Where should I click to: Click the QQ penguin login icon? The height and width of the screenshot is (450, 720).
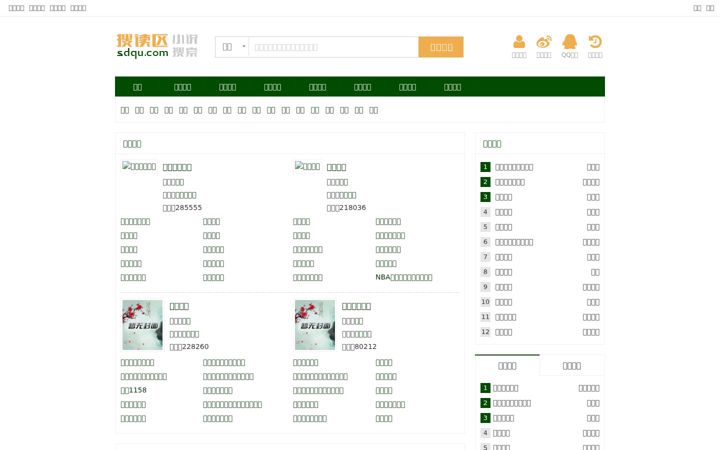point(569,42)
